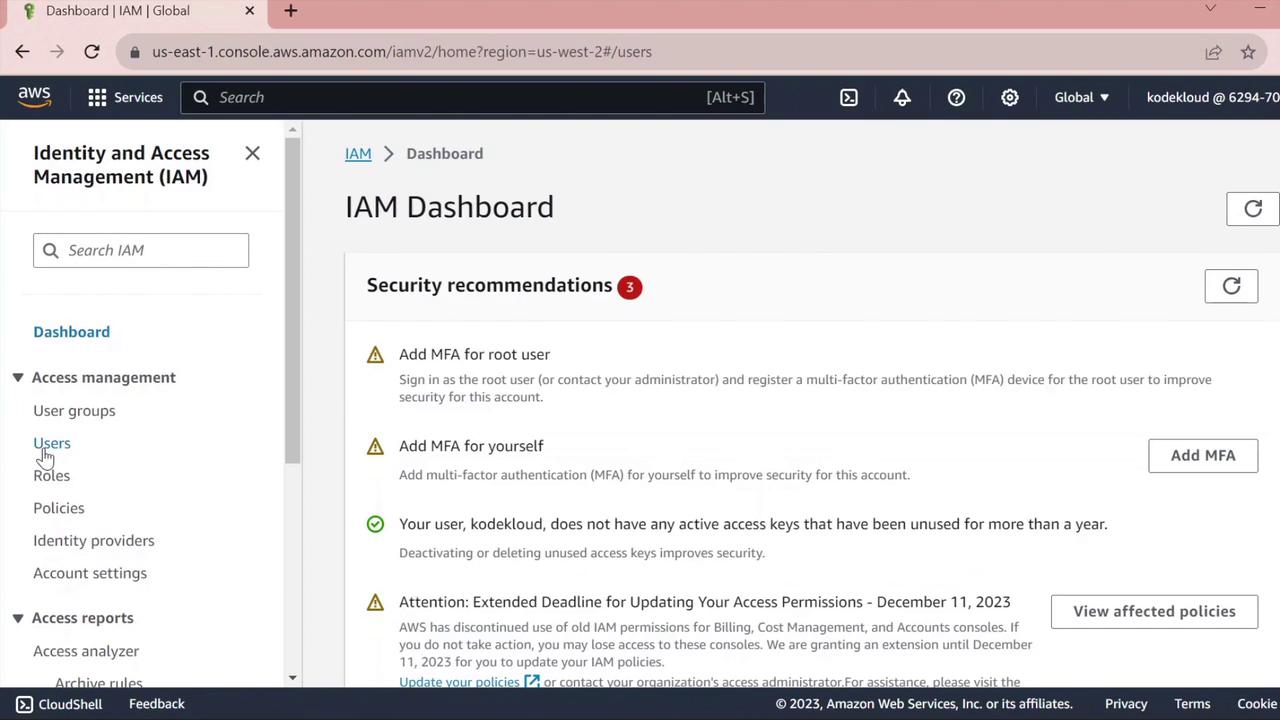Screen dimensions: 1280x720
Task: Click the share page icon in address bar
Action: pyautogui.click(x=1213, y=52)
